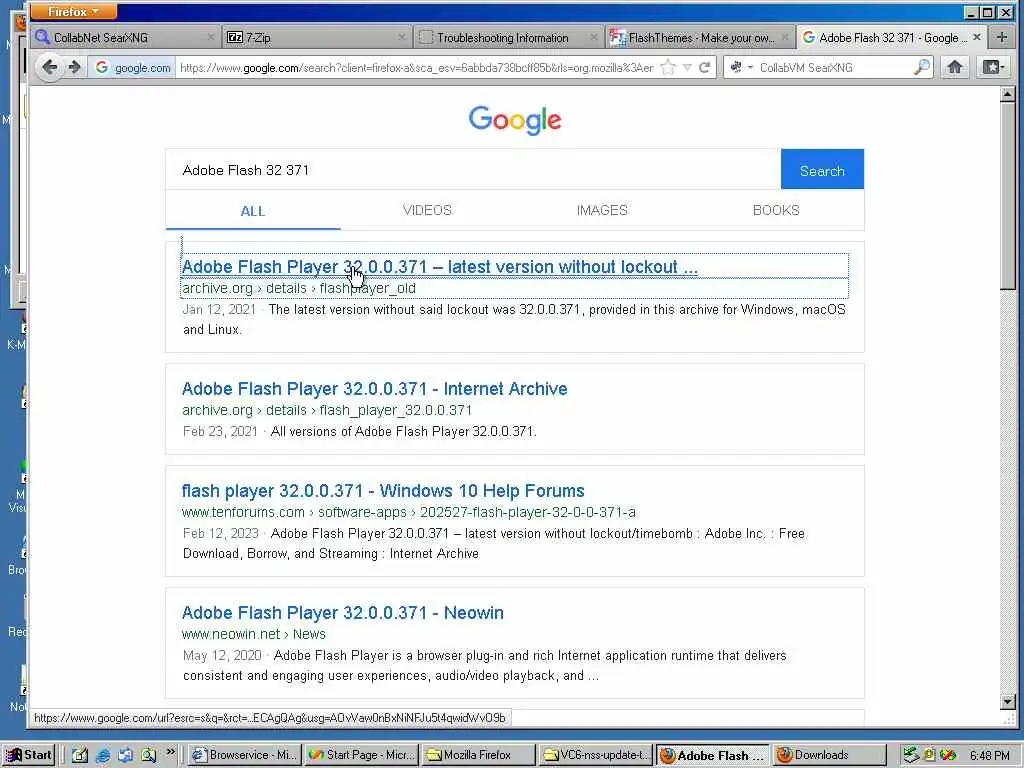The height and width of the screenshot is (768, 1024).
Task: Click the first system tray network icon
Action: click(x=911, y=756)
